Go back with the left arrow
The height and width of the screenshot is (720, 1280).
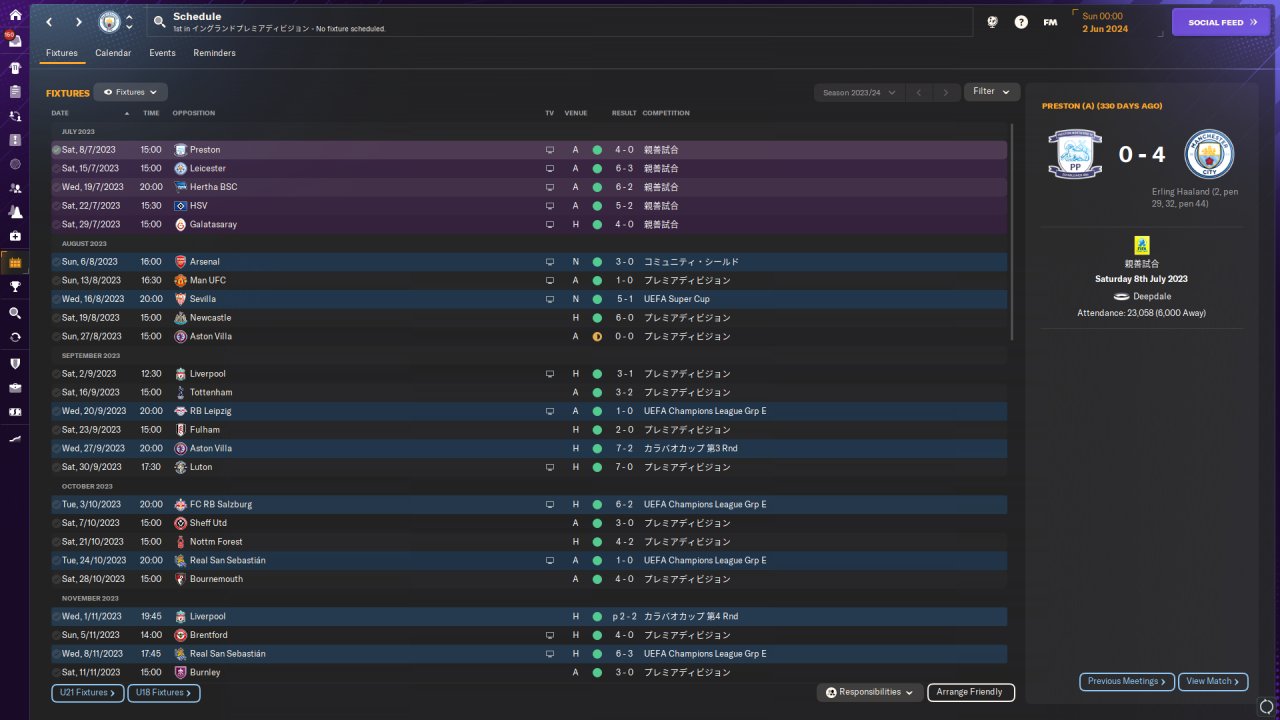point(49,22)
